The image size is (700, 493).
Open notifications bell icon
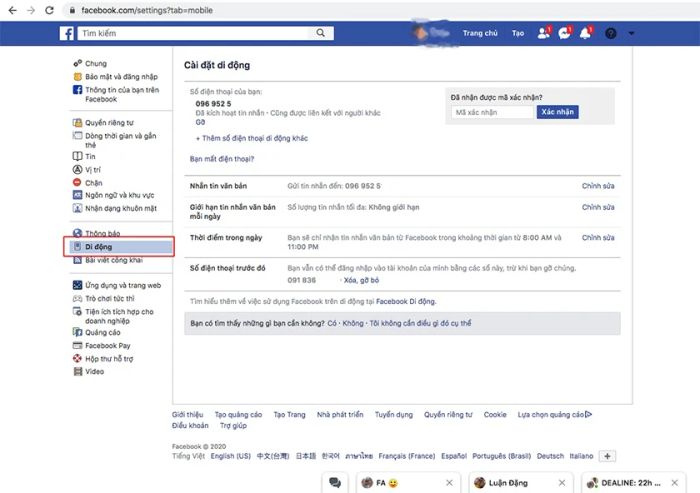click(585, 33)
